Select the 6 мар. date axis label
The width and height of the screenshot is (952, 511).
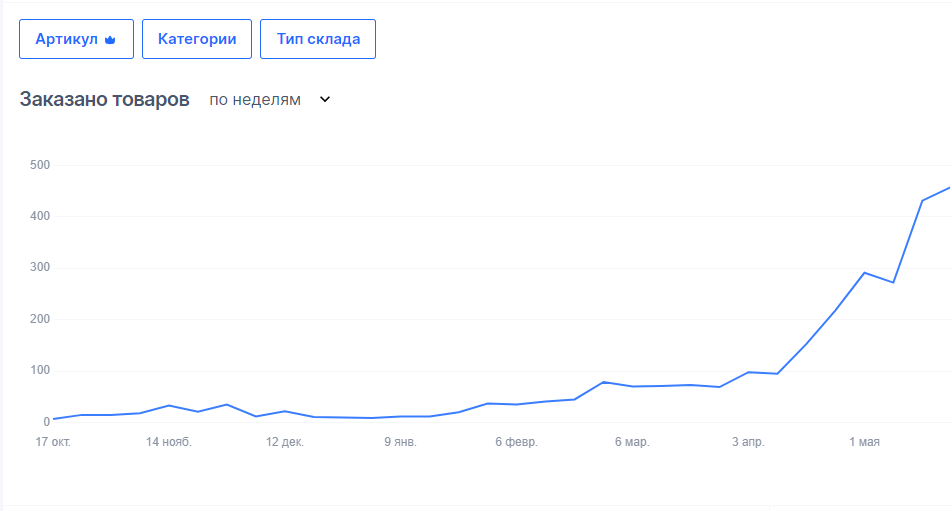click(x=632, y=442)
